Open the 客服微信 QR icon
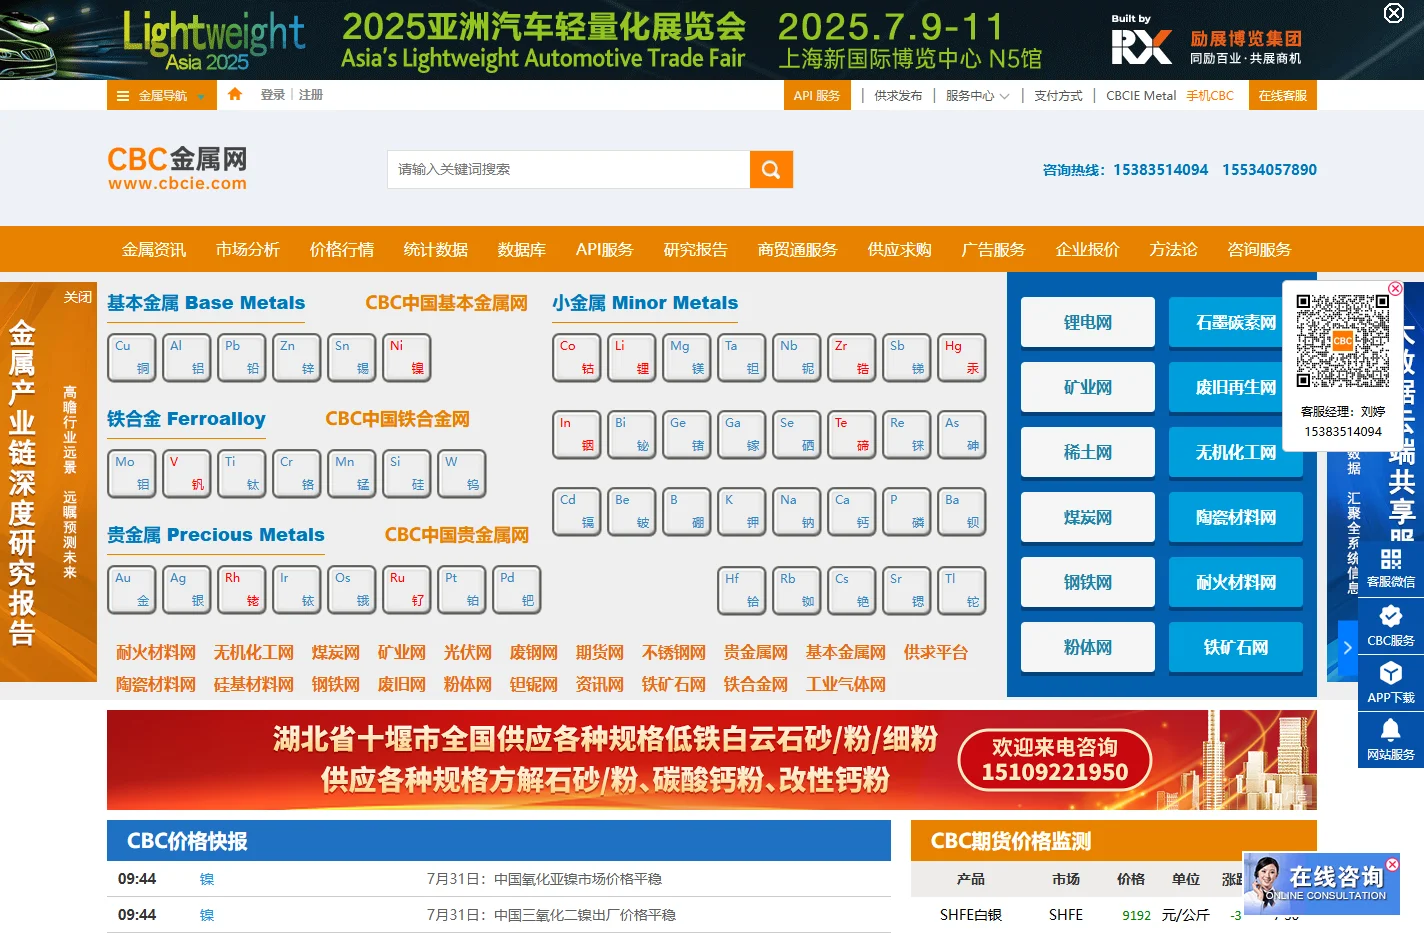 [1391, 567]
